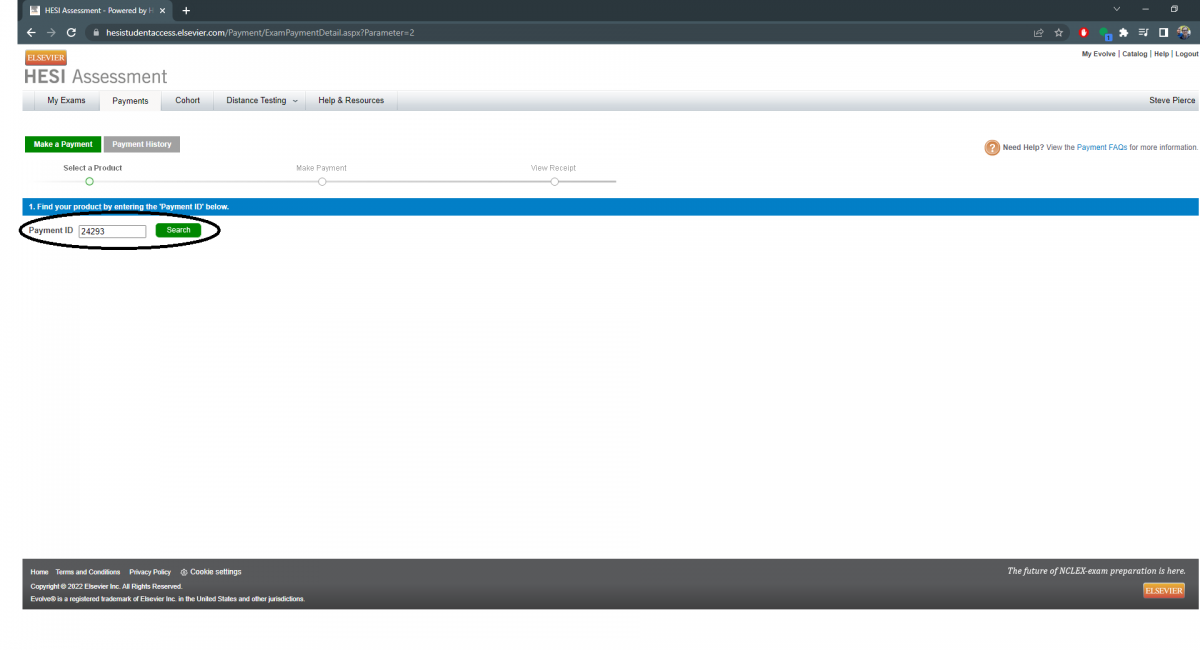Click the Need Help question mark icon

click(x=992, y=148)
